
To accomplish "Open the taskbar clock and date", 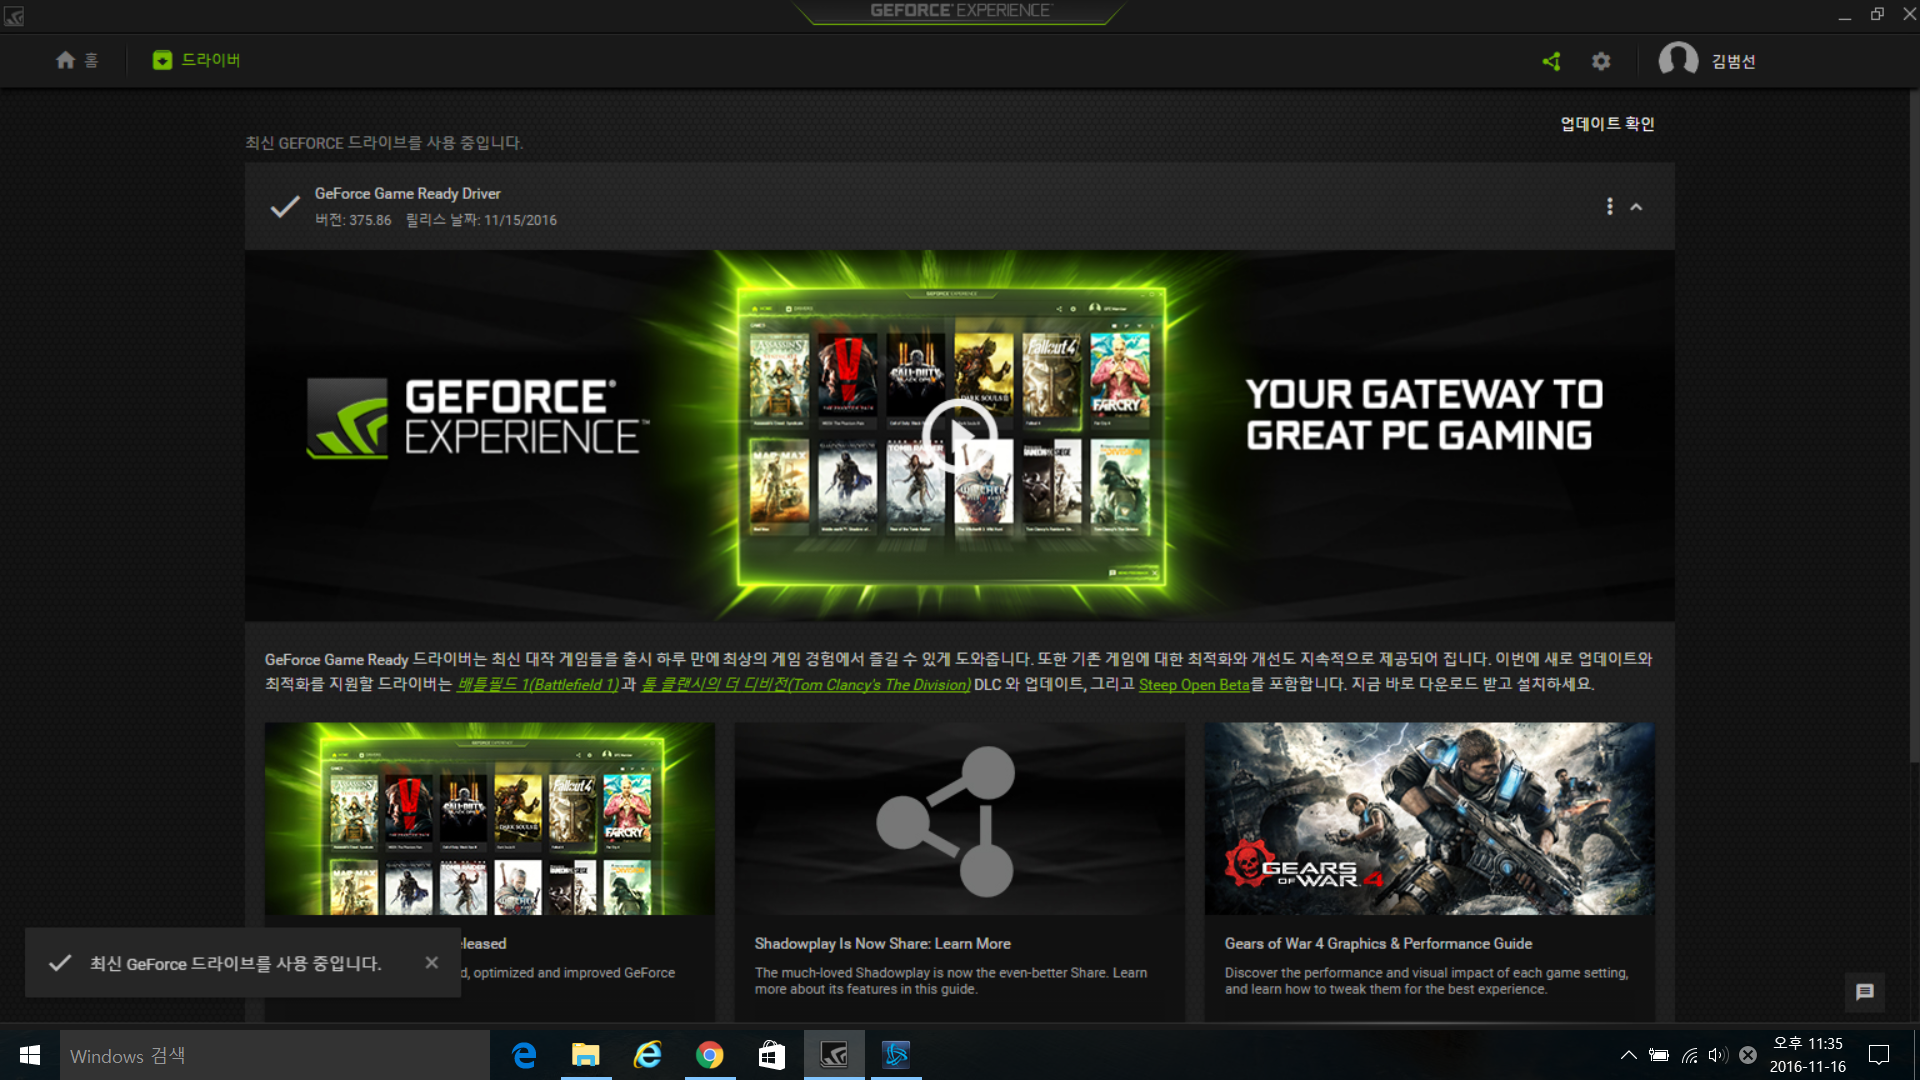I will point(1808,1055).
